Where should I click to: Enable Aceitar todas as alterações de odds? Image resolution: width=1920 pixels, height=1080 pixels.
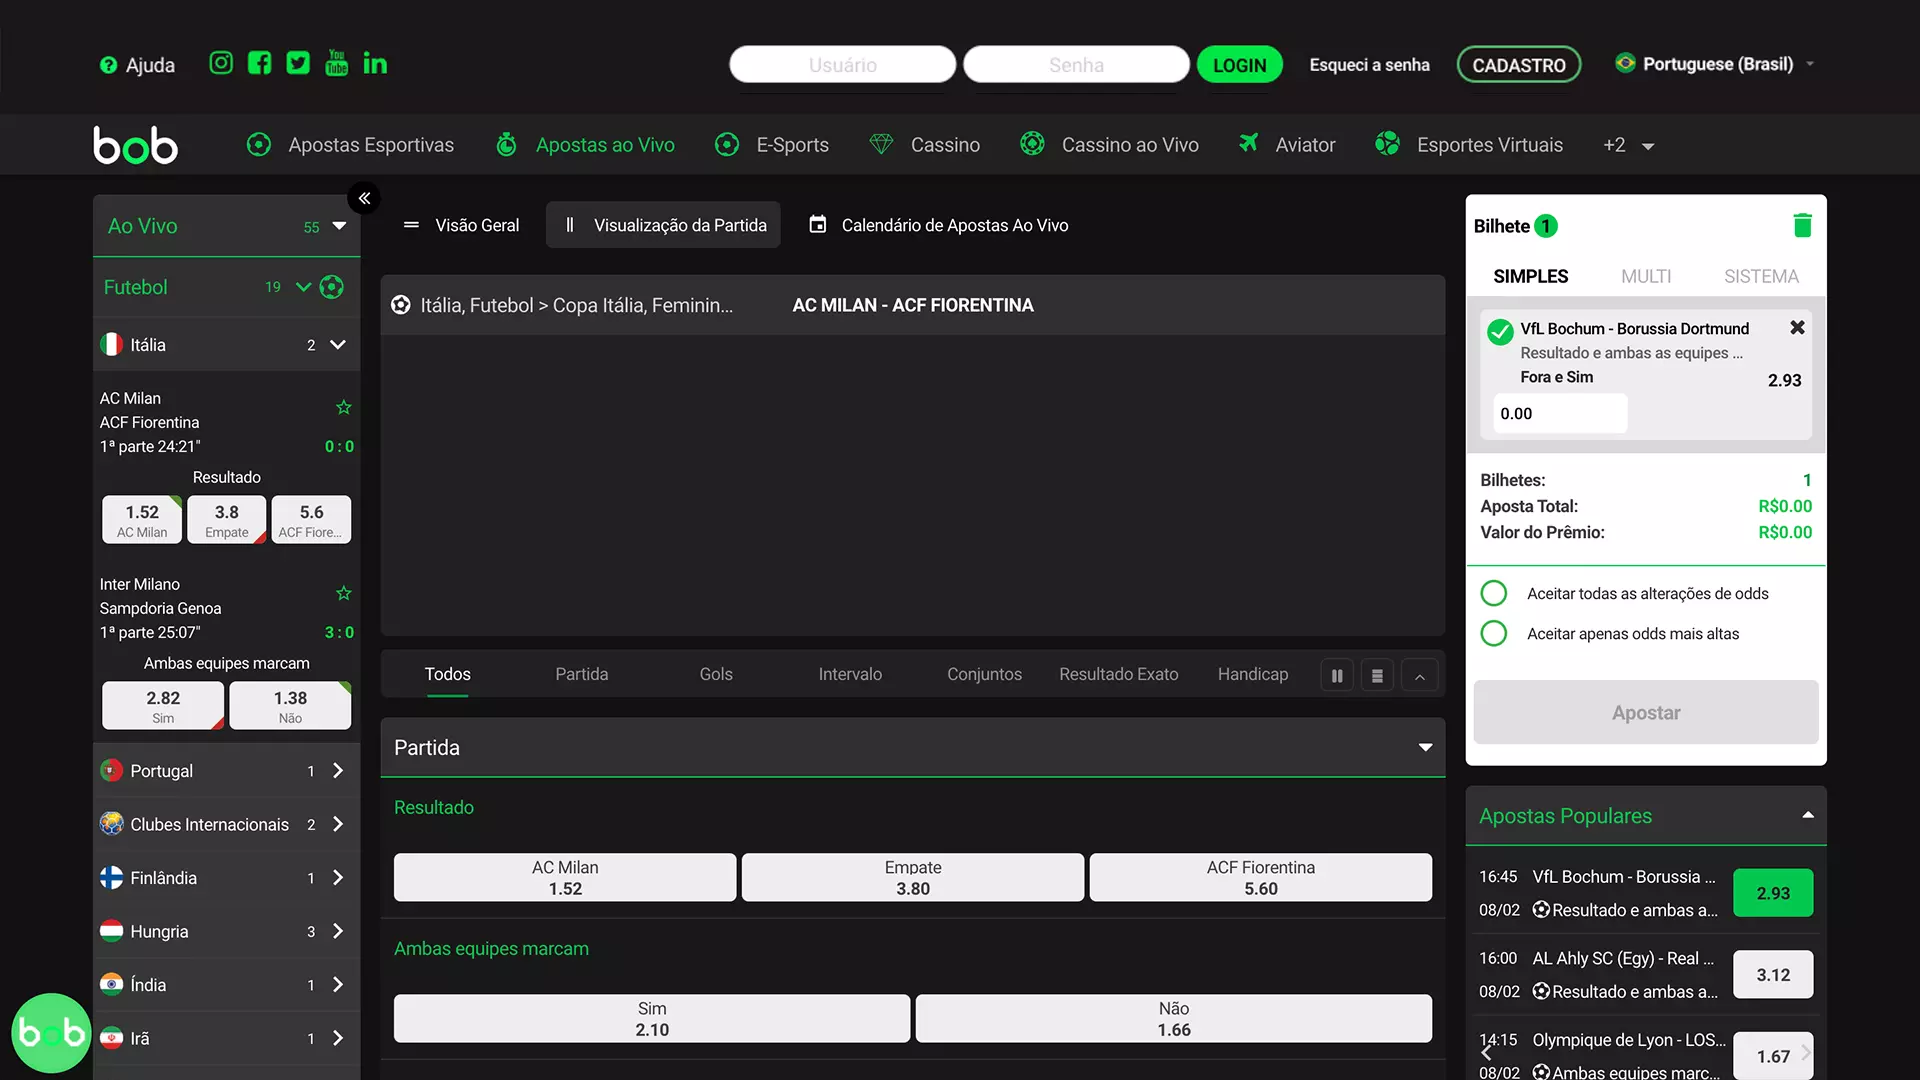[x=1494, y=593]
